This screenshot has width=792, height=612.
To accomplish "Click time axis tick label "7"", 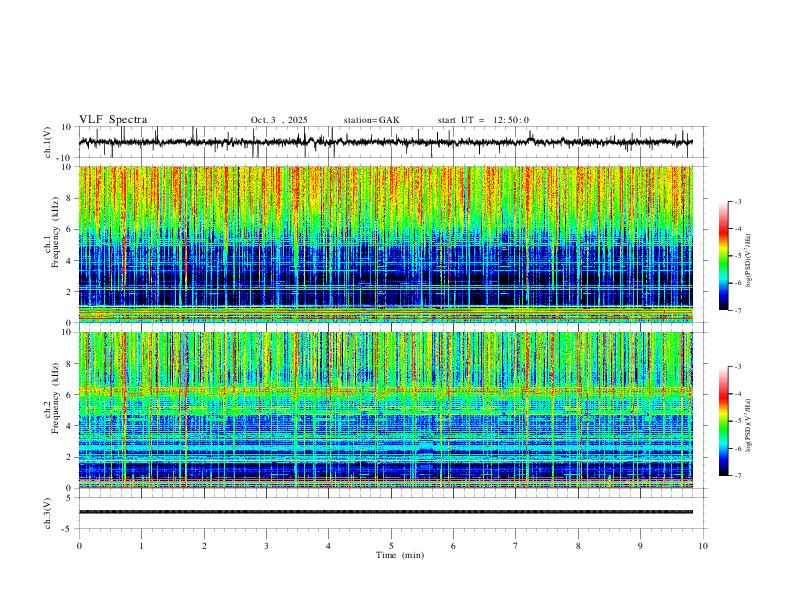I will [516, 546].
